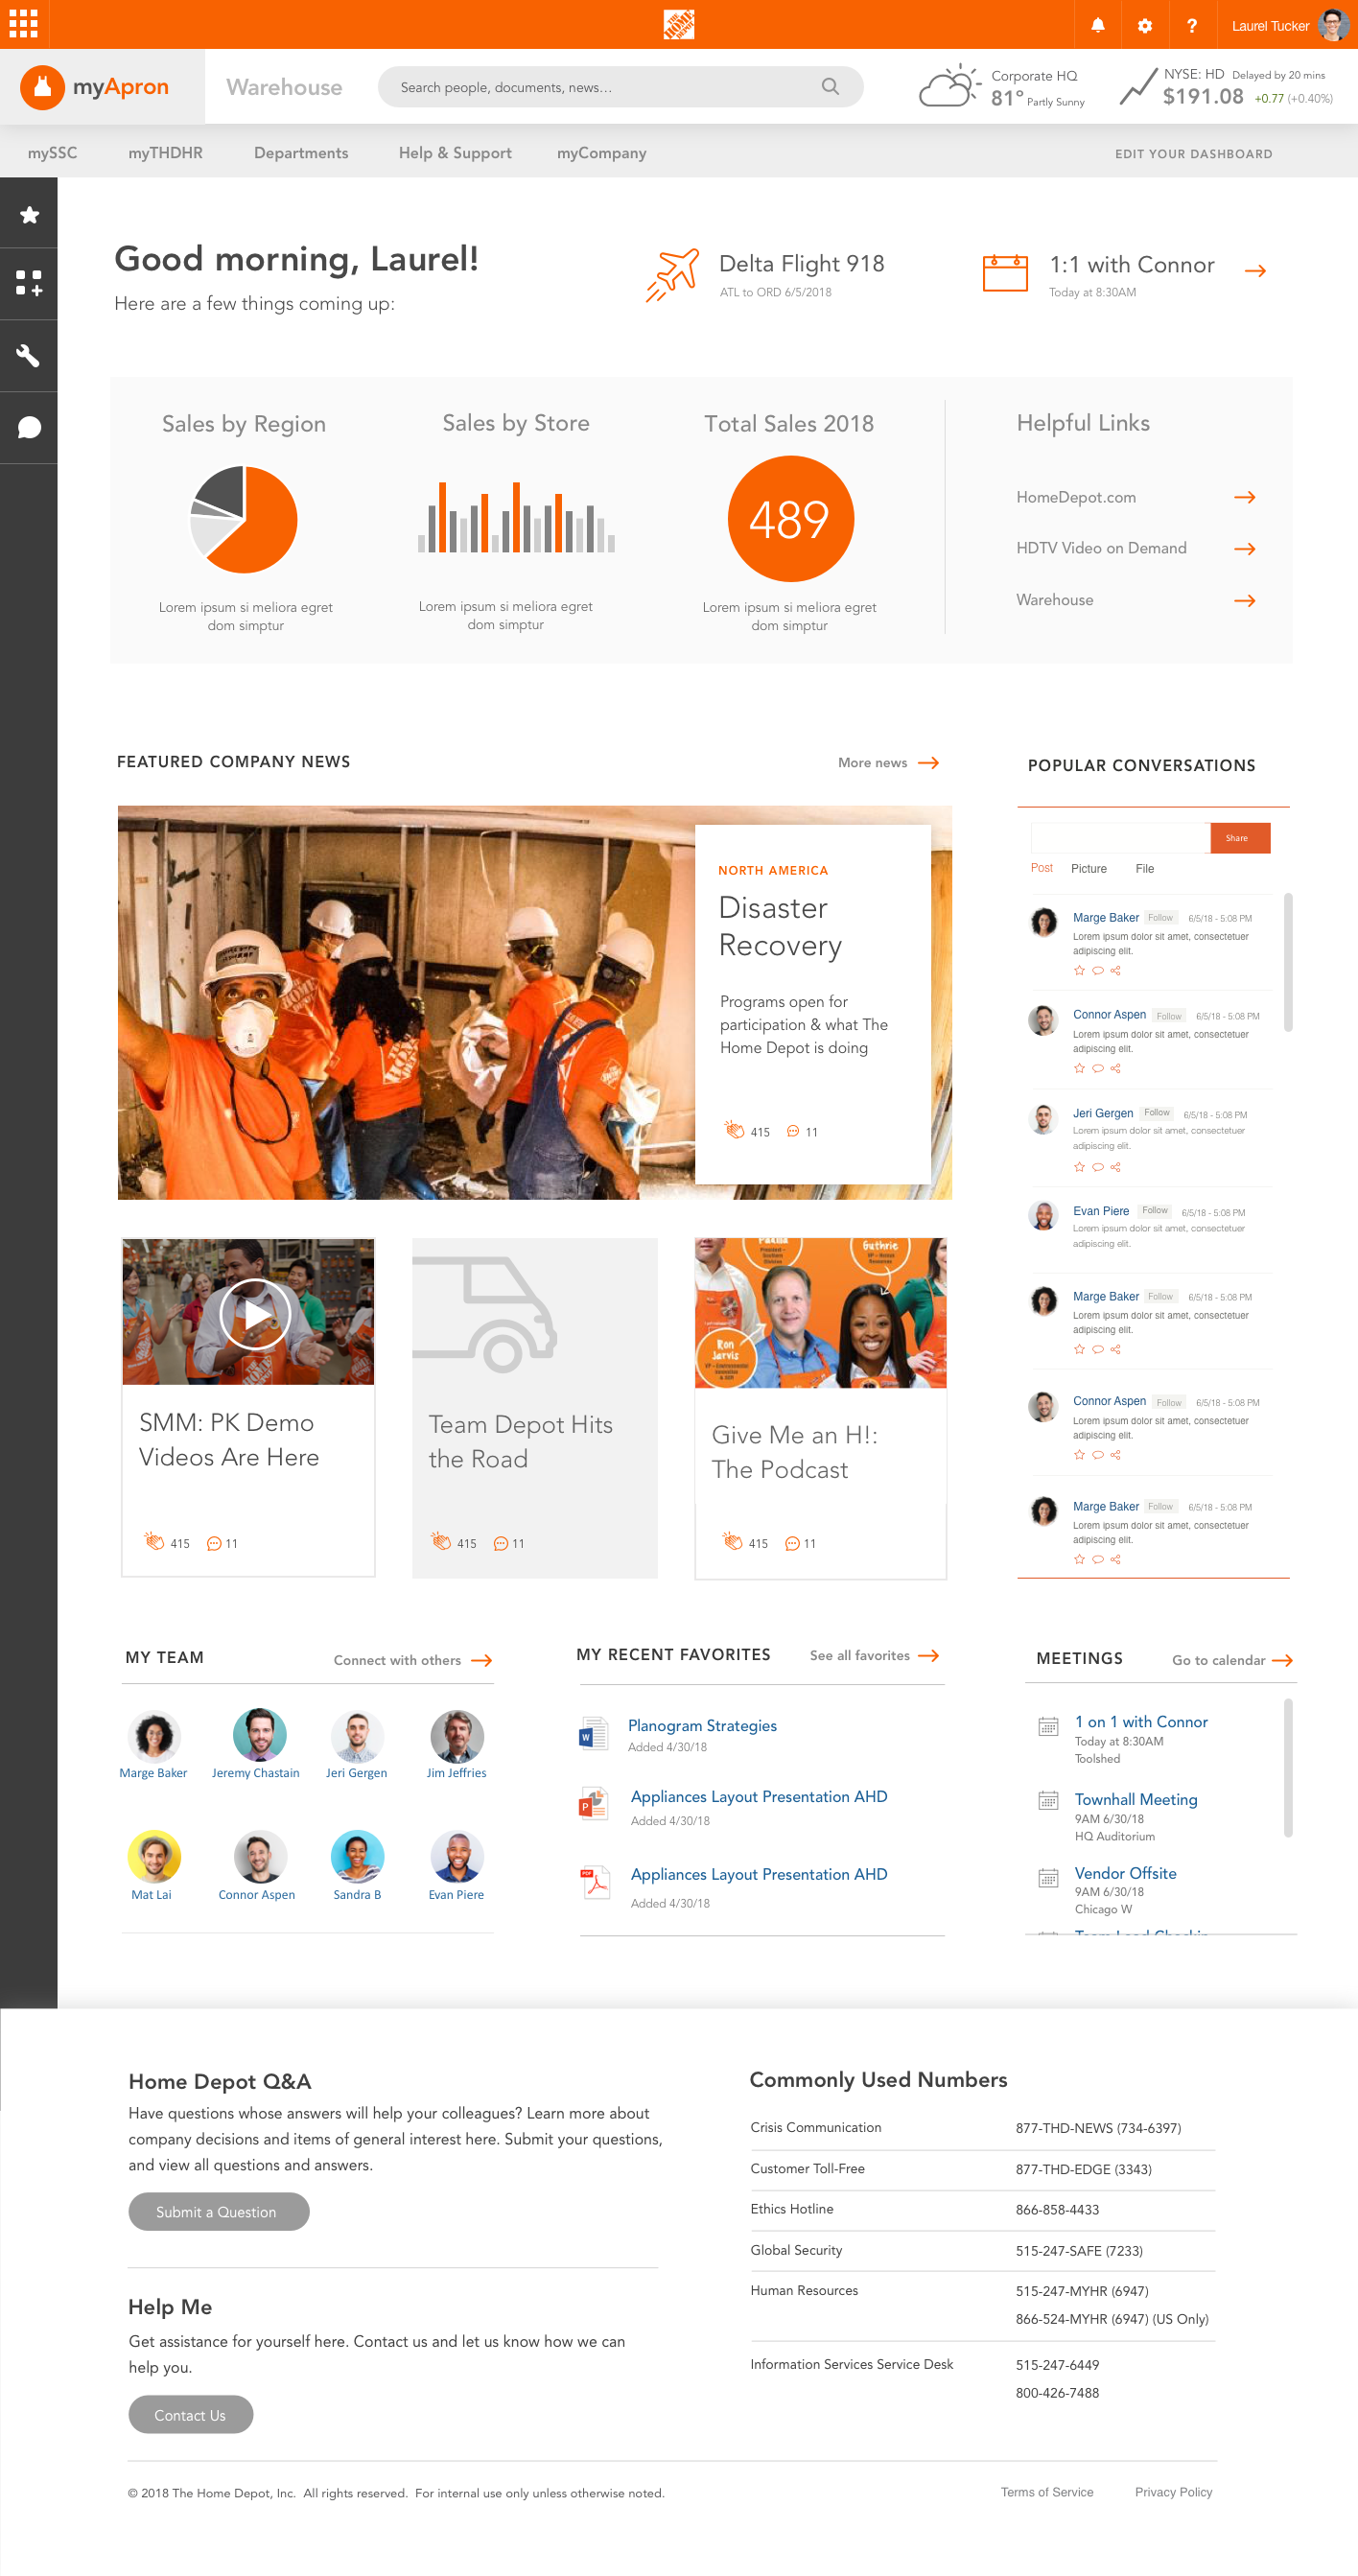Click the calendar icon beside 1:1 with Connor

tap(1005, 272)
